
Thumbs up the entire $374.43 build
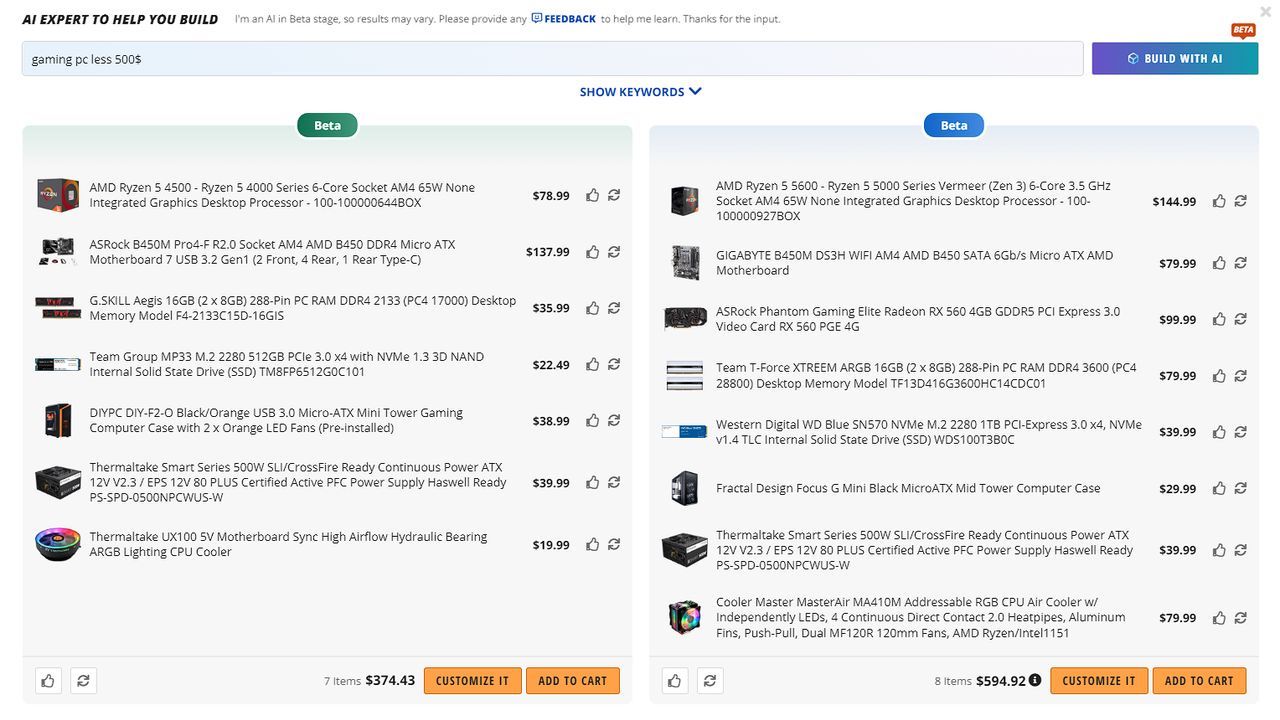pos(48,681)
